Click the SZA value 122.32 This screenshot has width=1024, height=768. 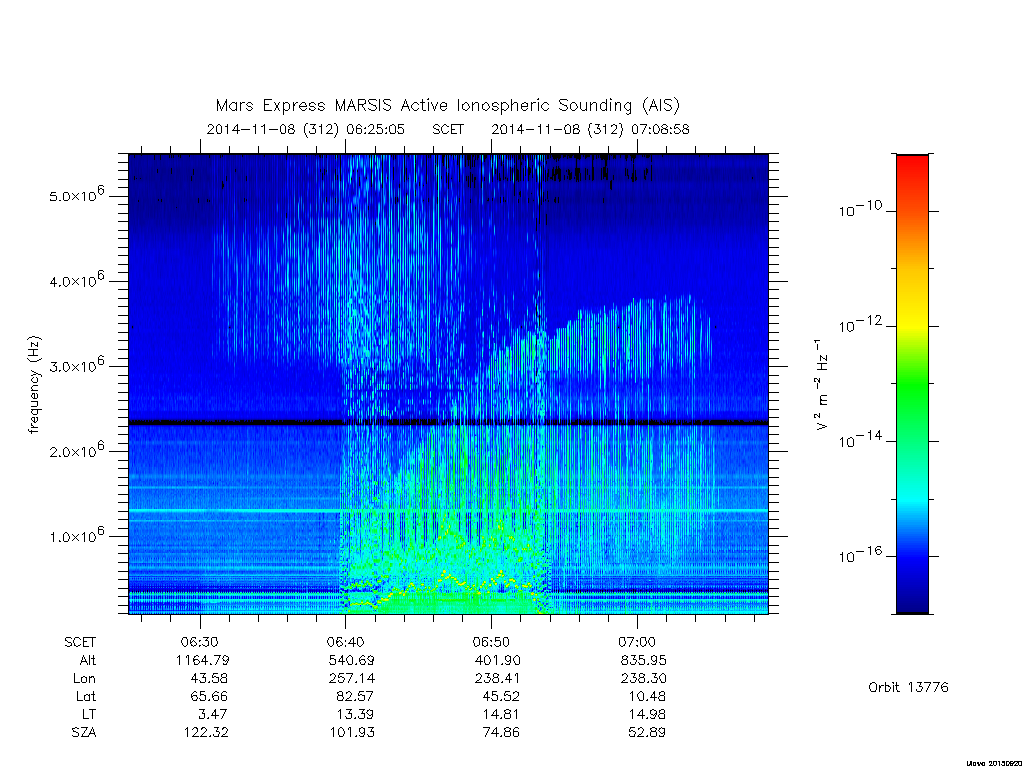[x=206, y=733]
